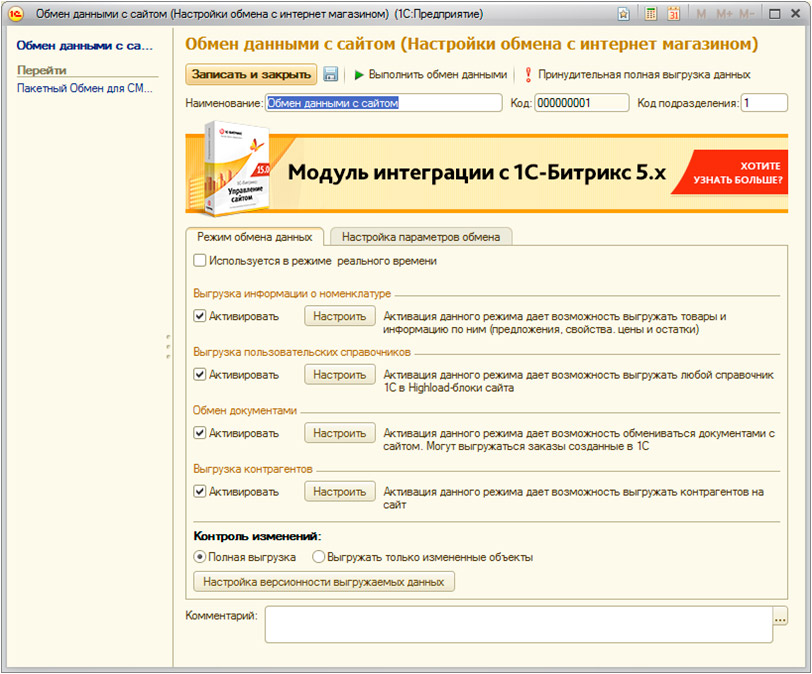Enable "Используется в режиме реального времени" checkbox
812x674 pixels.
[x=200, y=261]
